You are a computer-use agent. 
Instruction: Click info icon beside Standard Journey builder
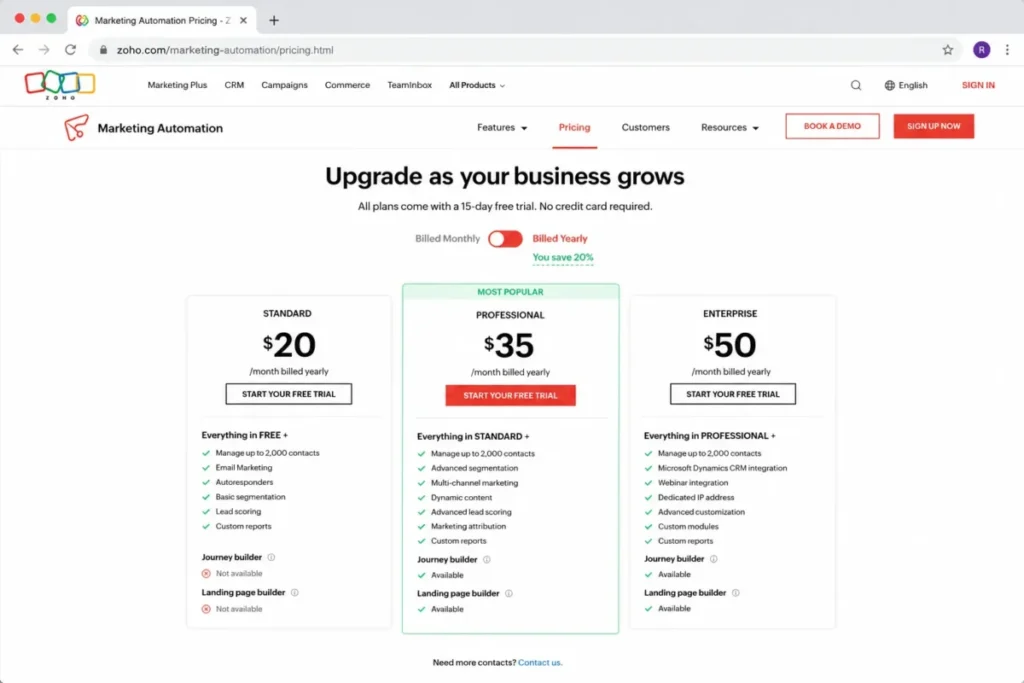point(271,557)
